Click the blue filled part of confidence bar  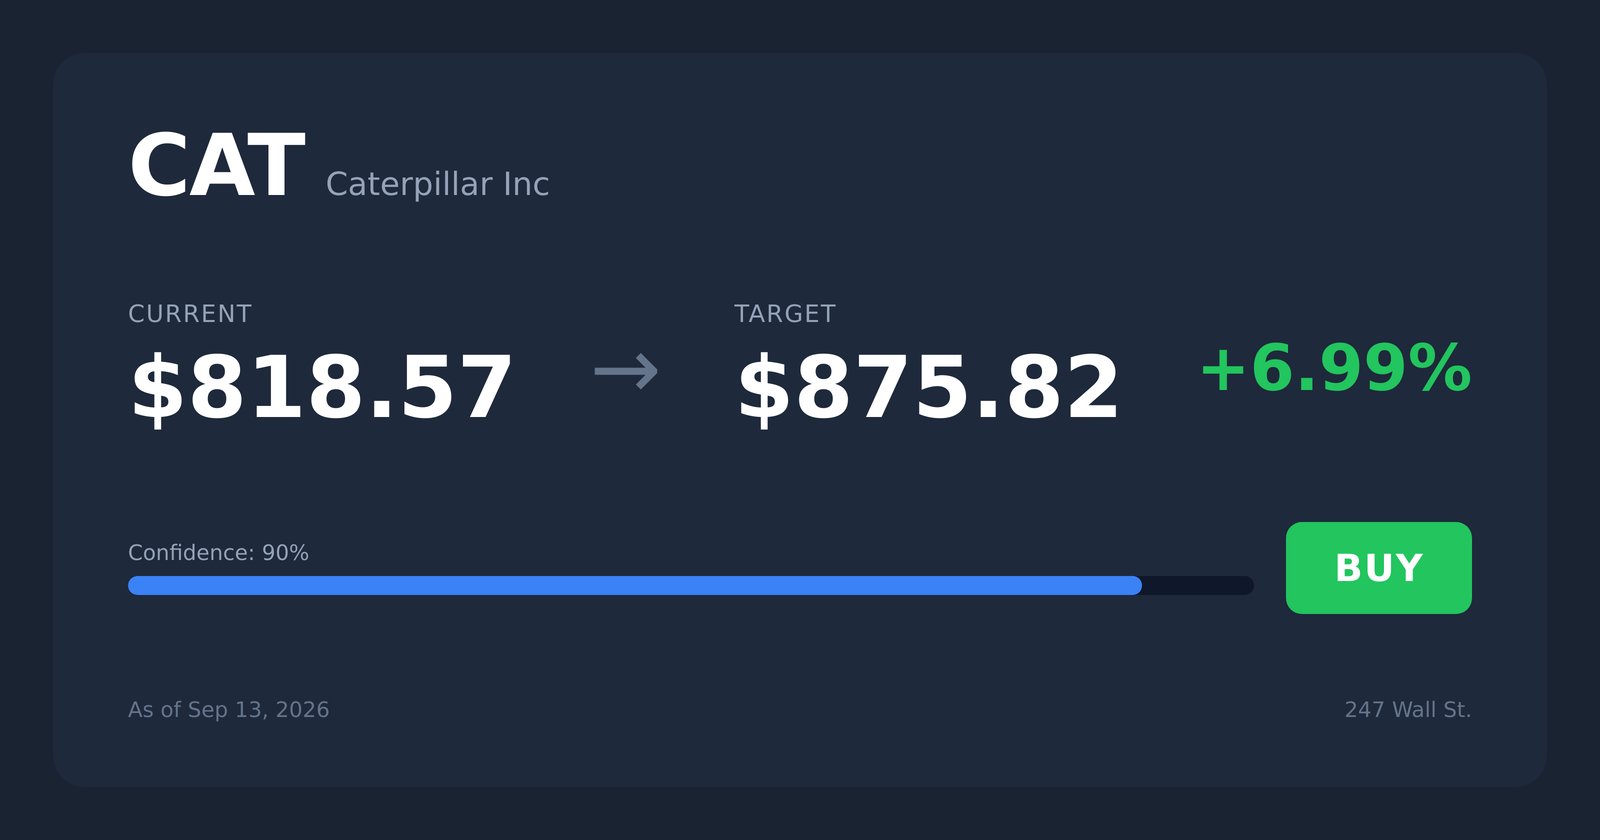635,585
